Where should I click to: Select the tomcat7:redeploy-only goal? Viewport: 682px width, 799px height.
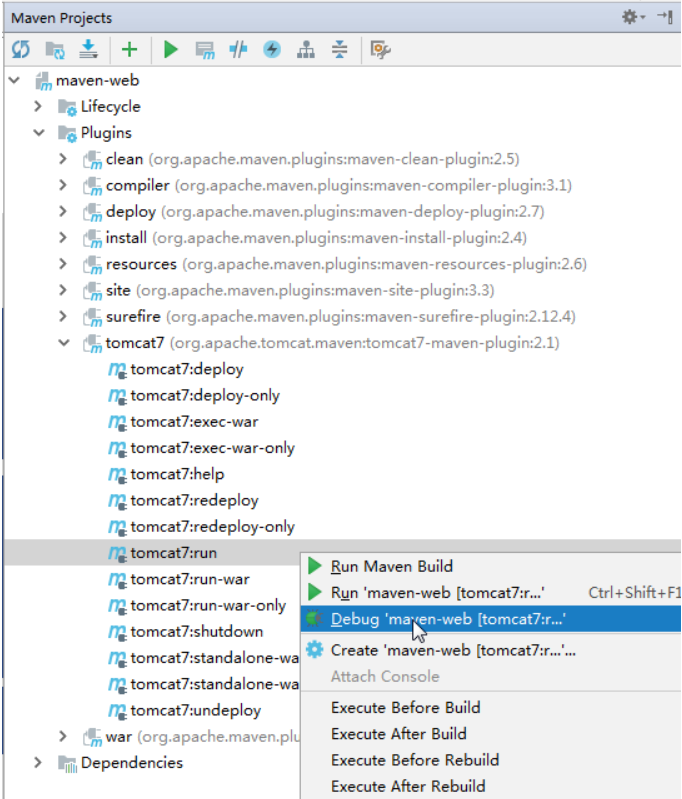tap(213, 527)
